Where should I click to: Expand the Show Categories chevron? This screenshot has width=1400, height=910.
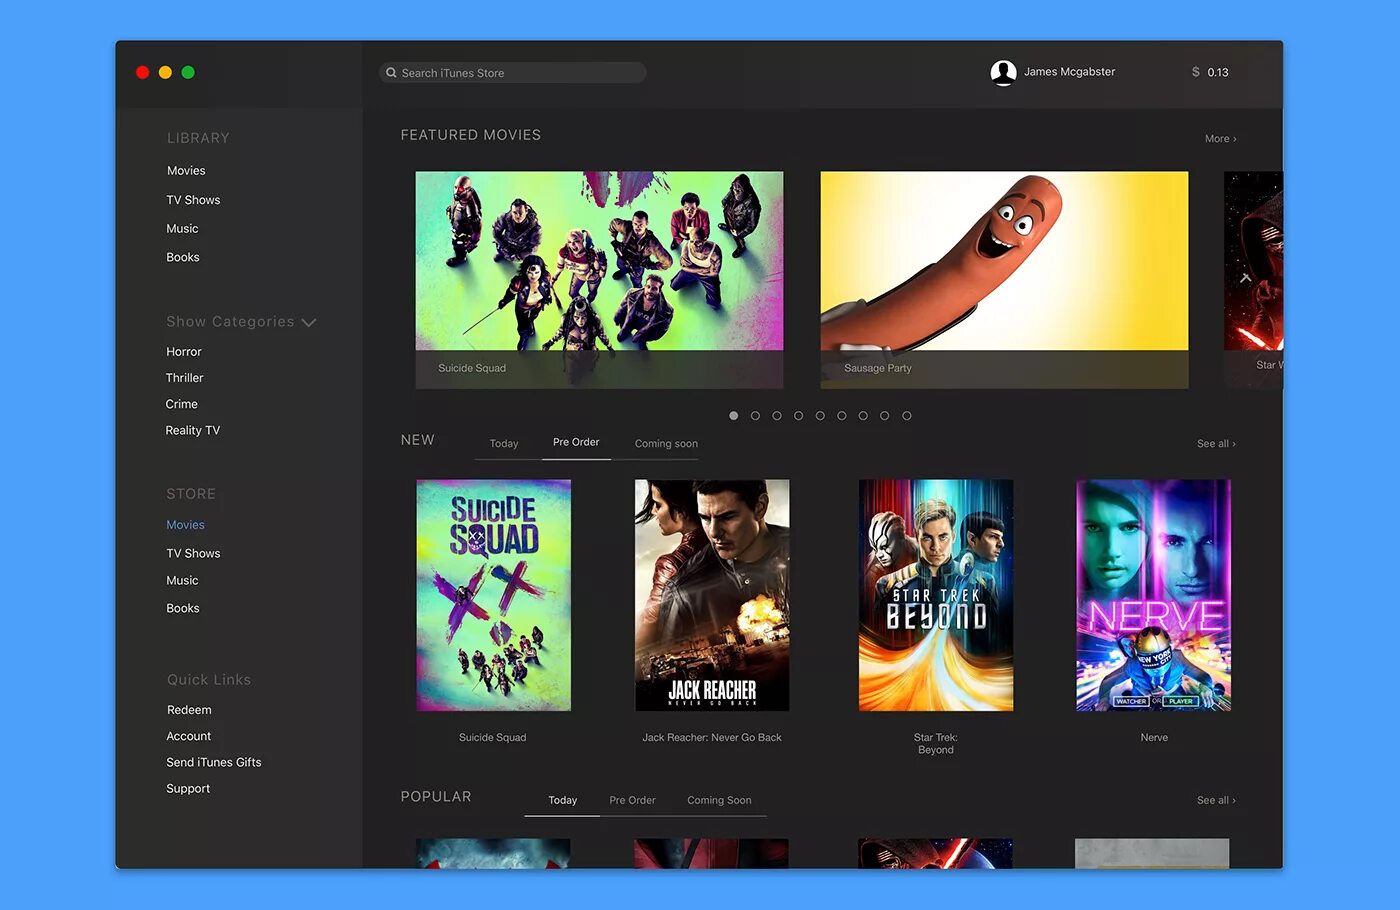coord(309,322)
